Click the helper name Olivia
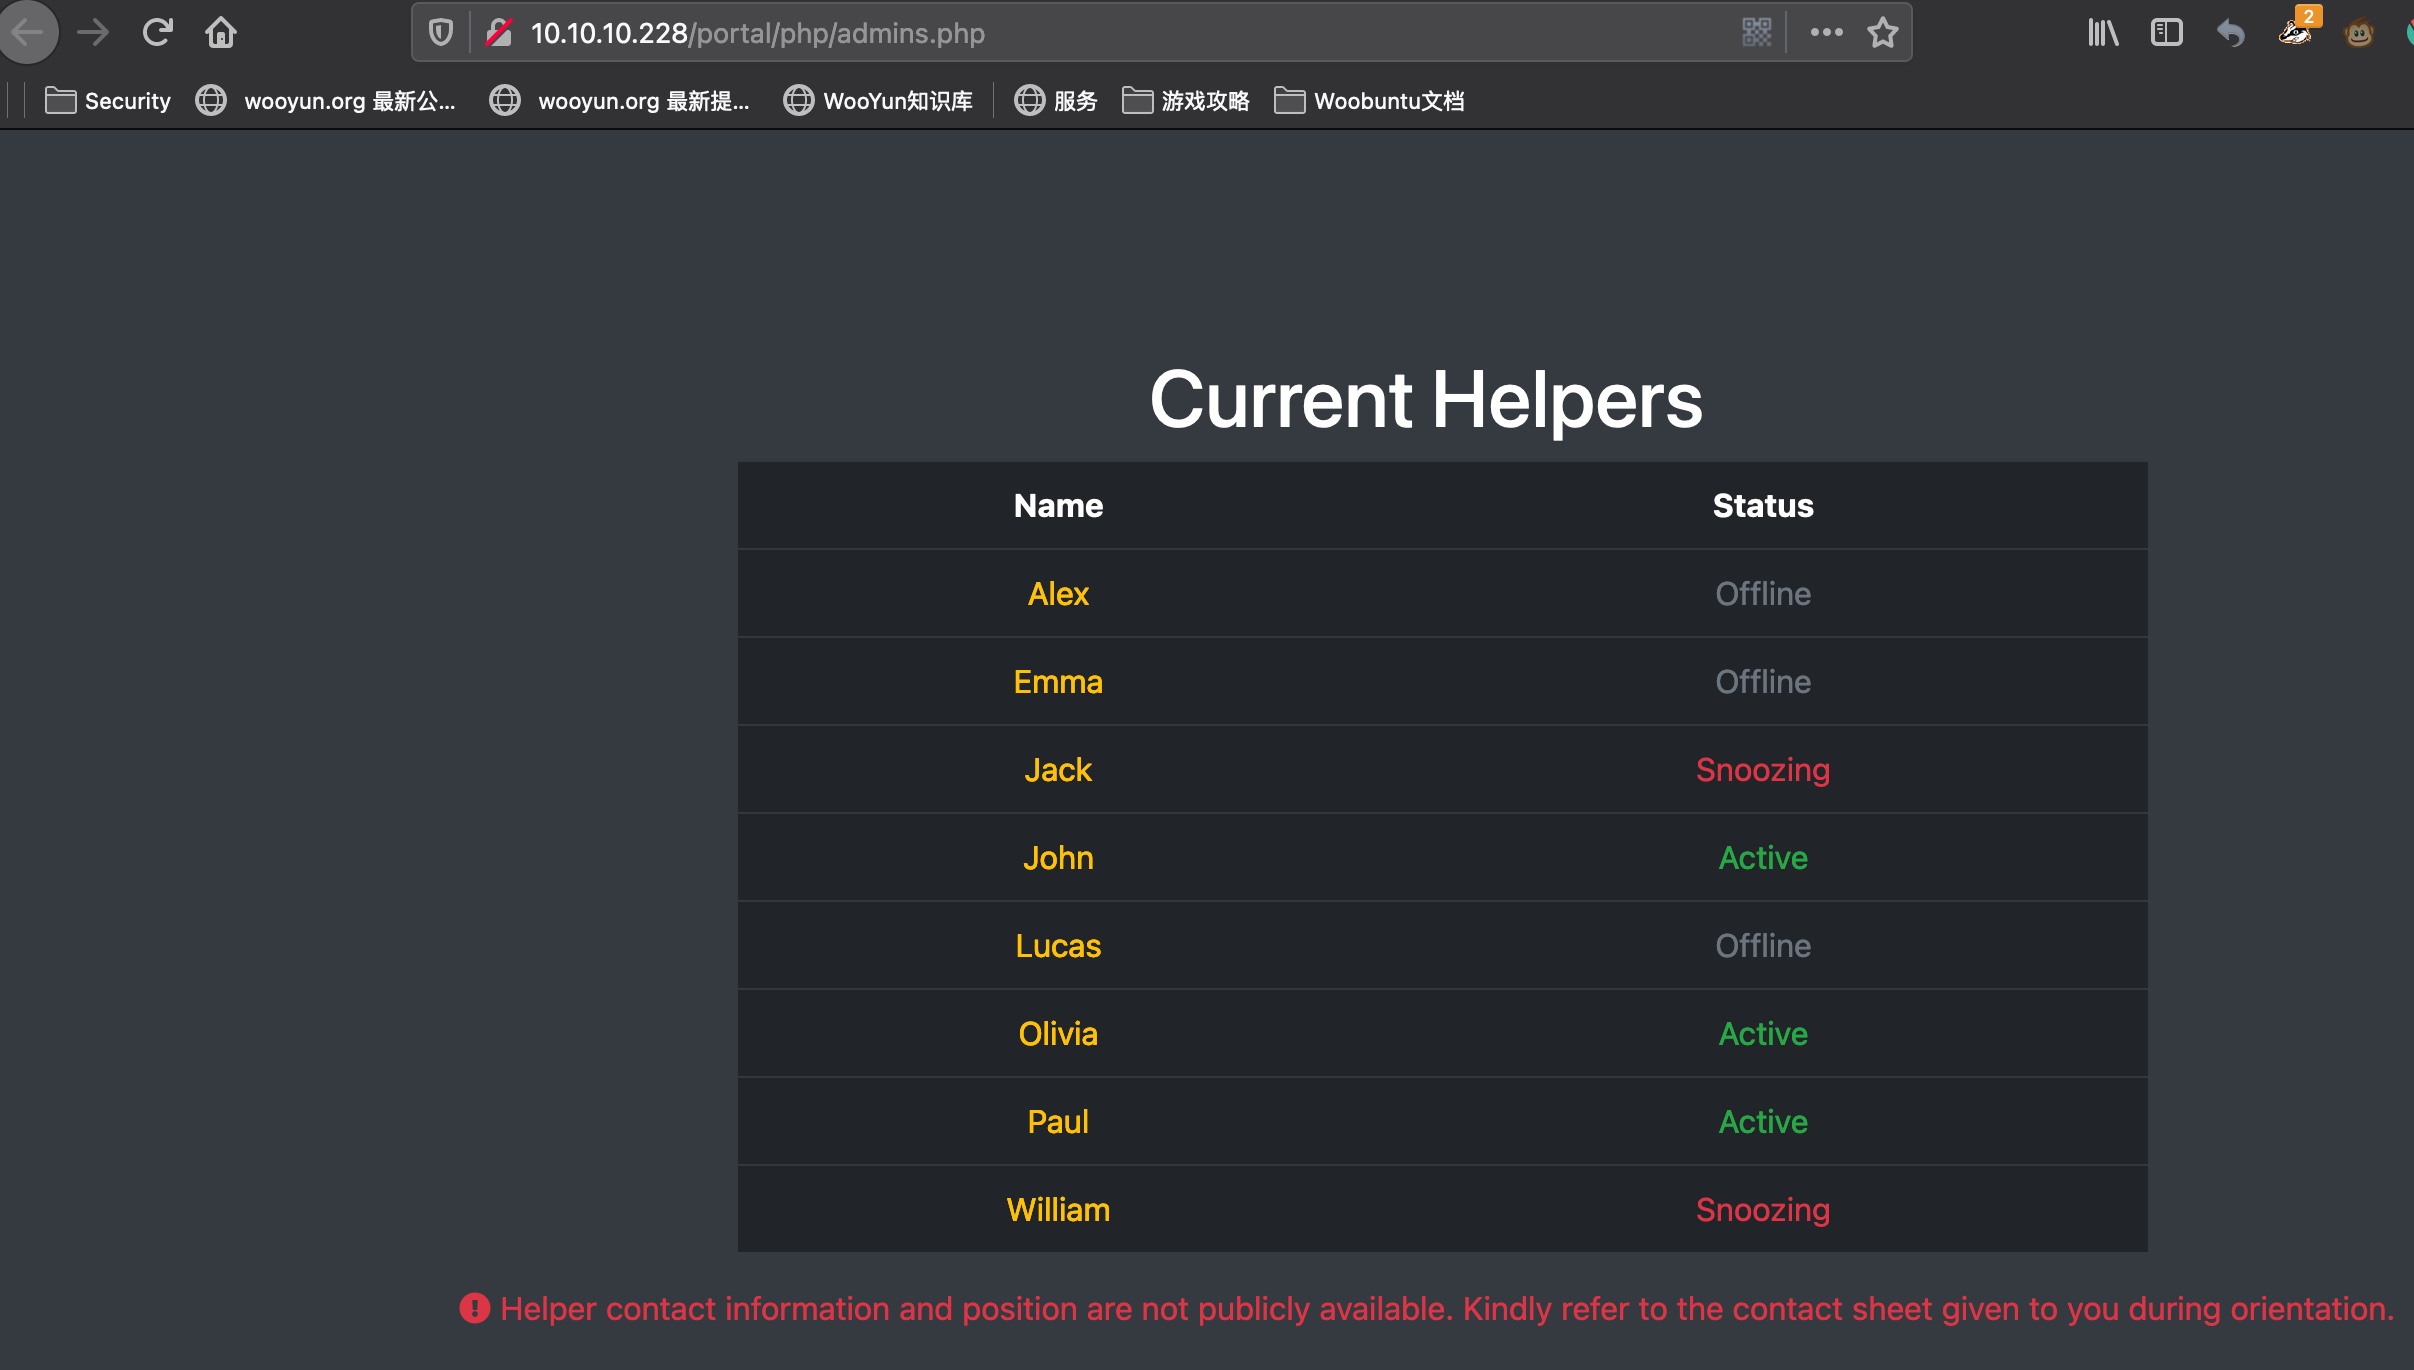 (x=1058, y=1034)
